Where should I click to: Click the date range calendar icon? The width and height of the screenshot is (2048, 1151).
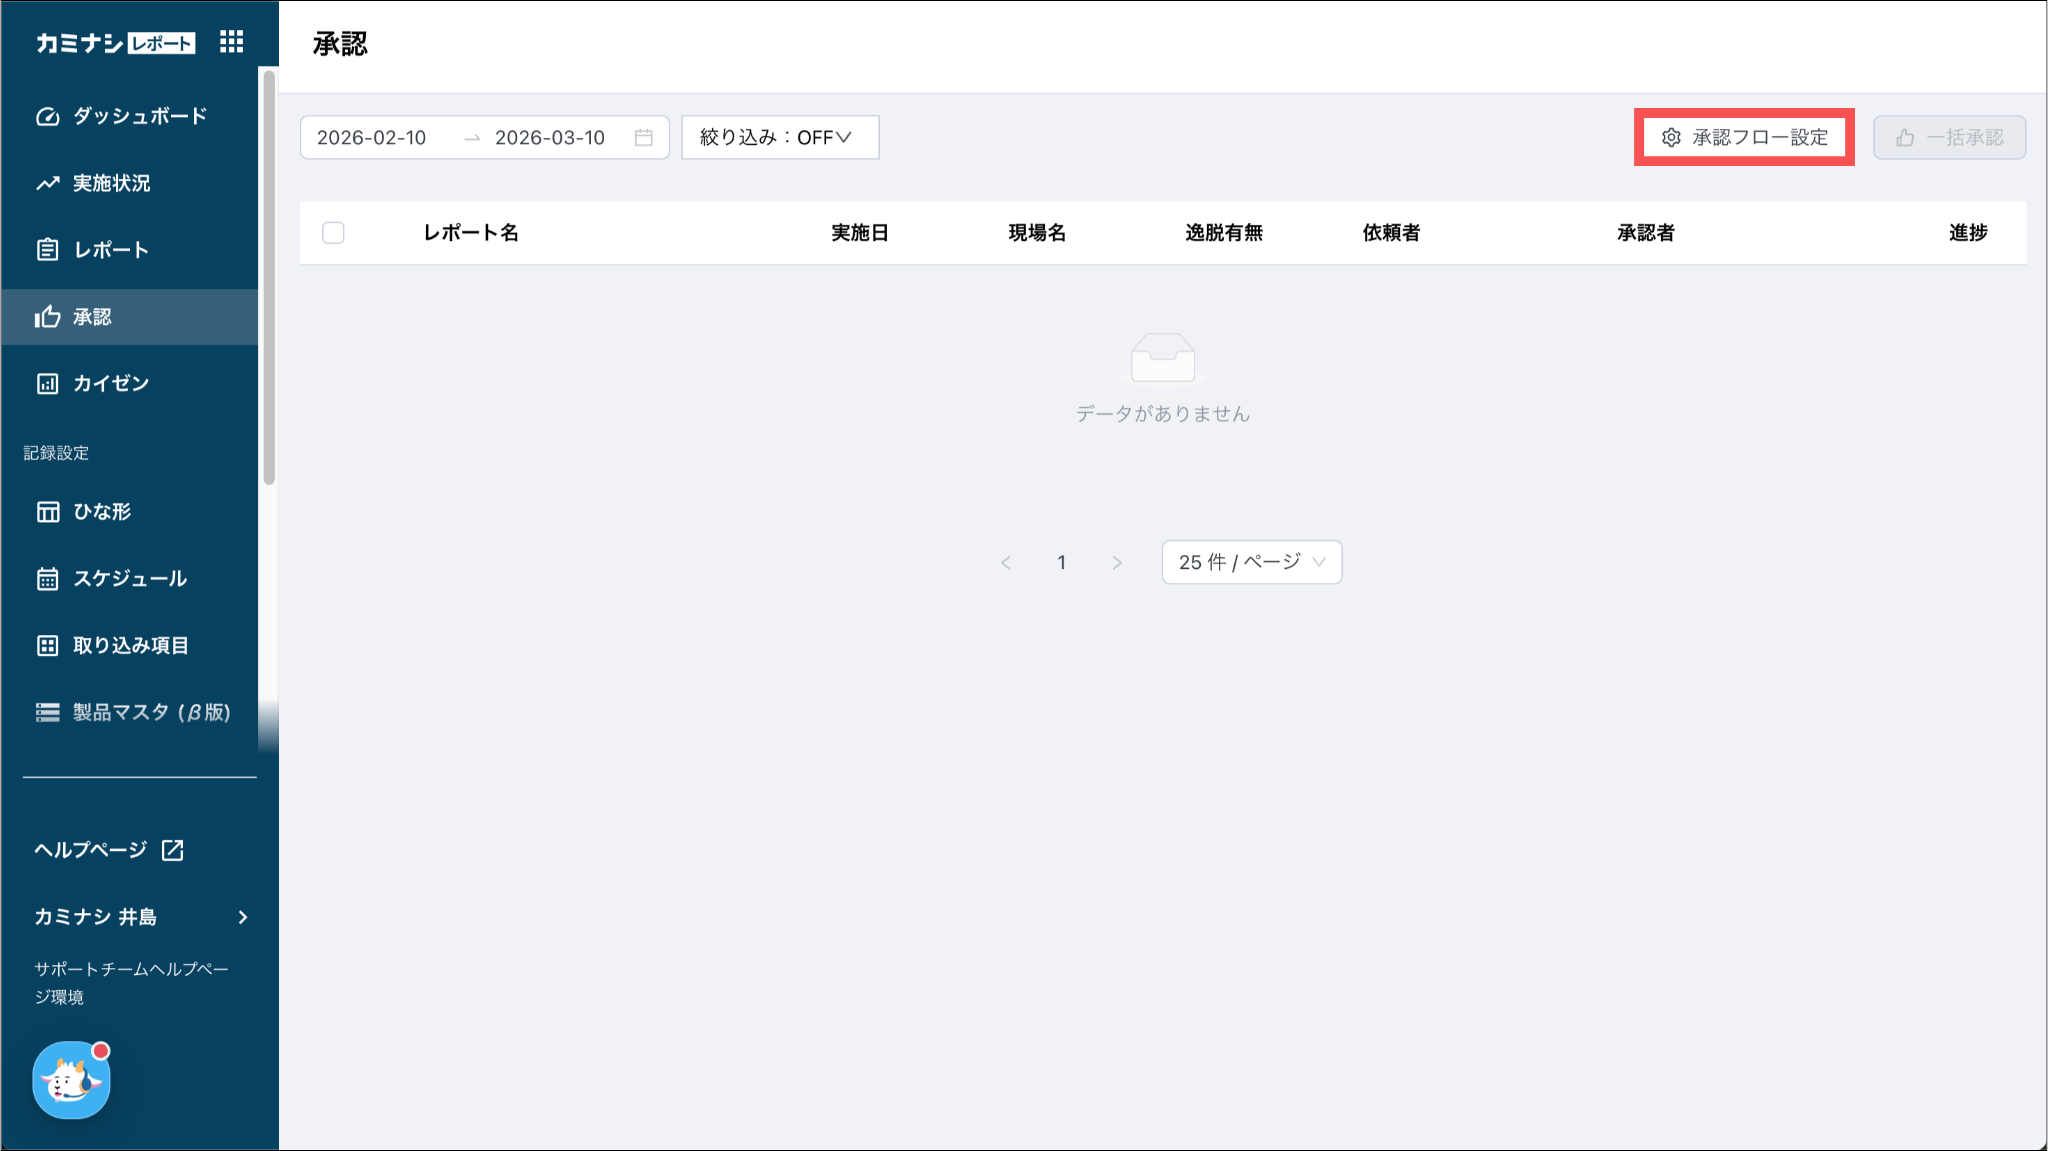pos(644,138)
